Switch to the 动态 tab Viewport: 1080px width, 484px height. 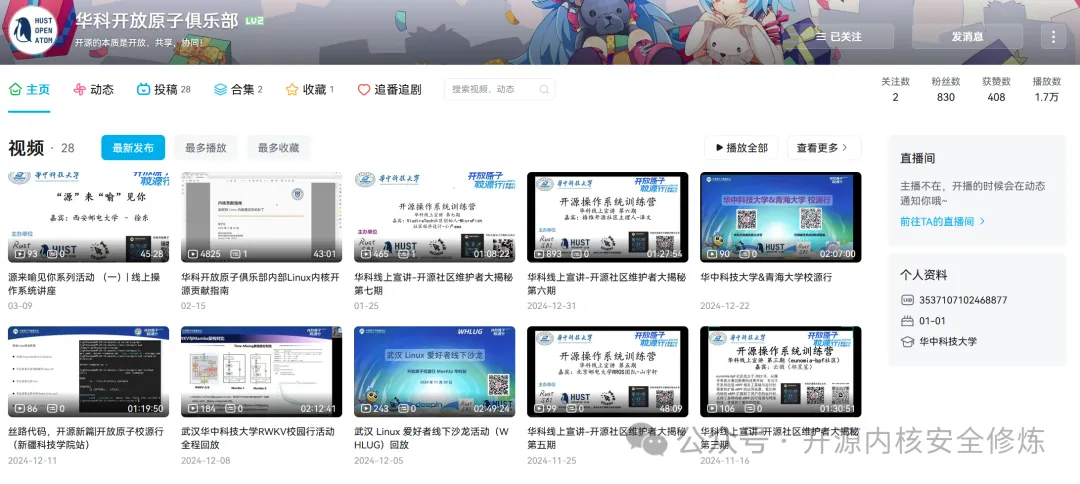tap(93, 89)
